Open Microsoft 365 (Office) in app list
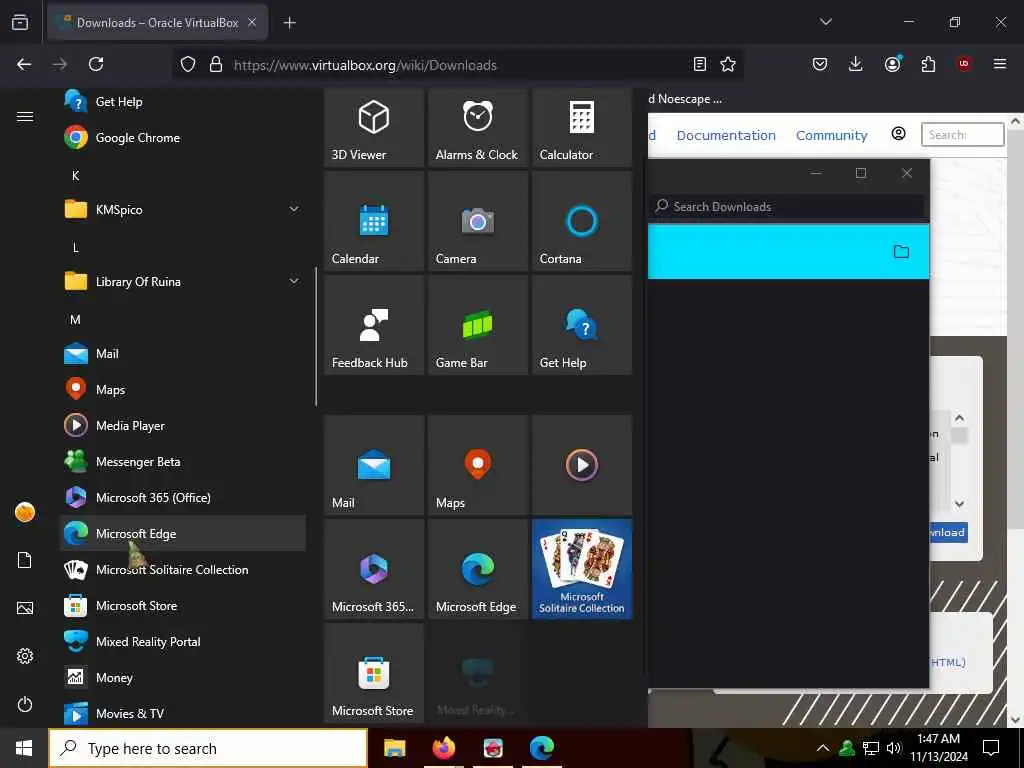This screenshot has width=1024, height=768. click(183, 497)
